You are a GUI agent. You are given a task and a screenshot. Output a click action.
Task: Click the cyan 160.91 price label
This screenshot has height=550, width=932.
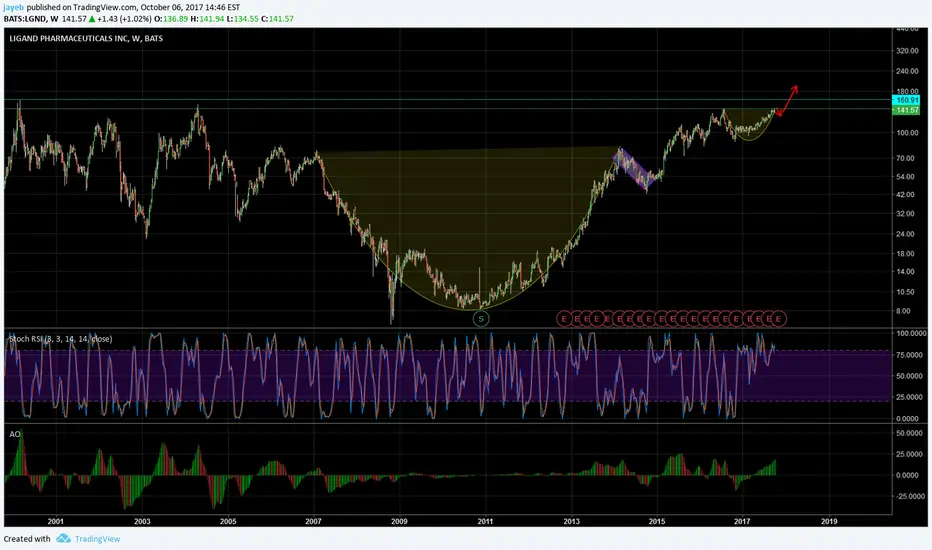(x=906, y=100)
